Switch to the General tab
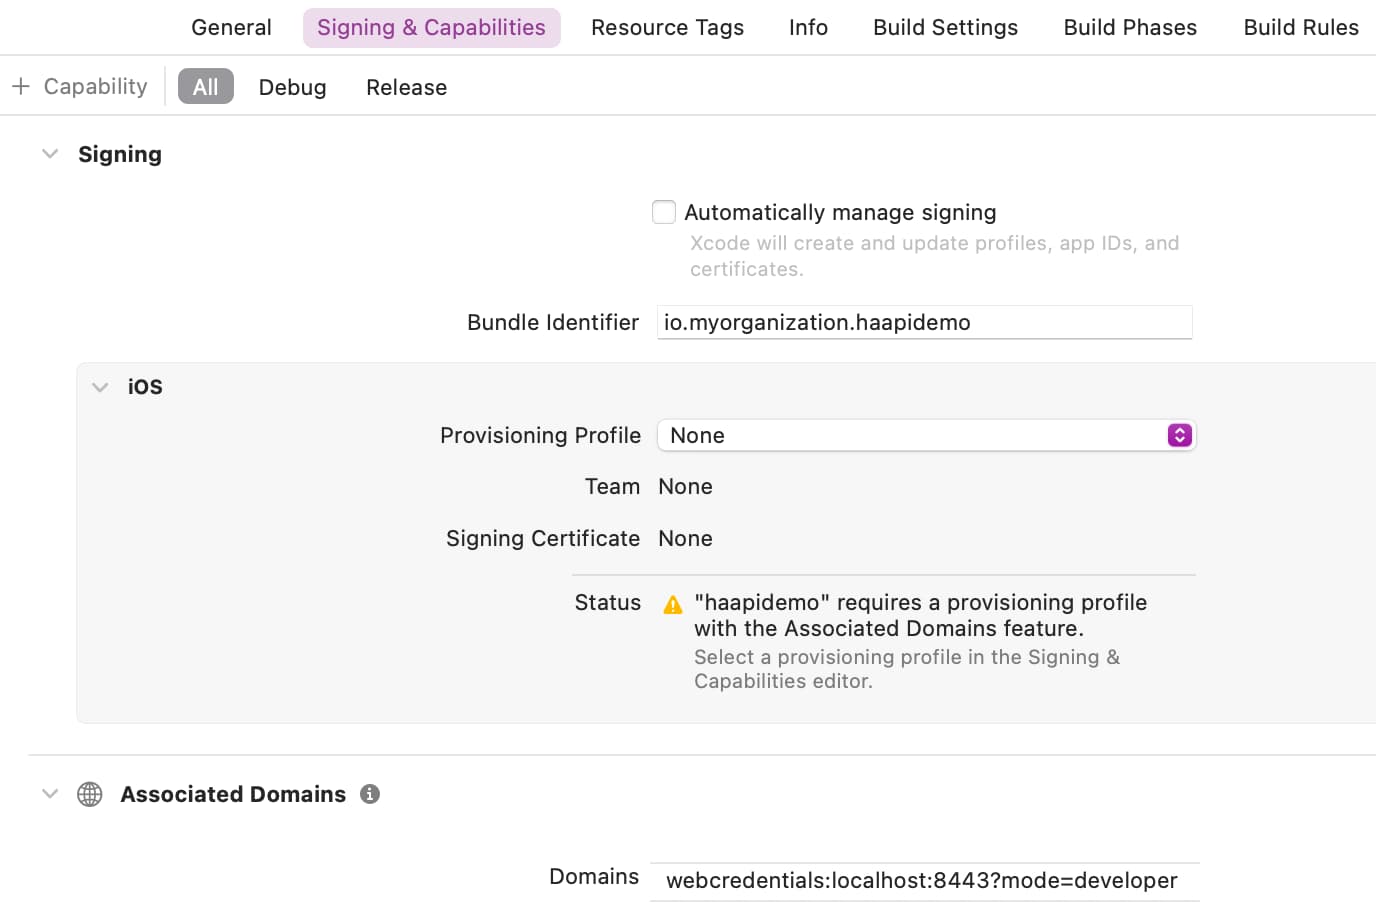1376x914 pixels. [x=231, y=27]
